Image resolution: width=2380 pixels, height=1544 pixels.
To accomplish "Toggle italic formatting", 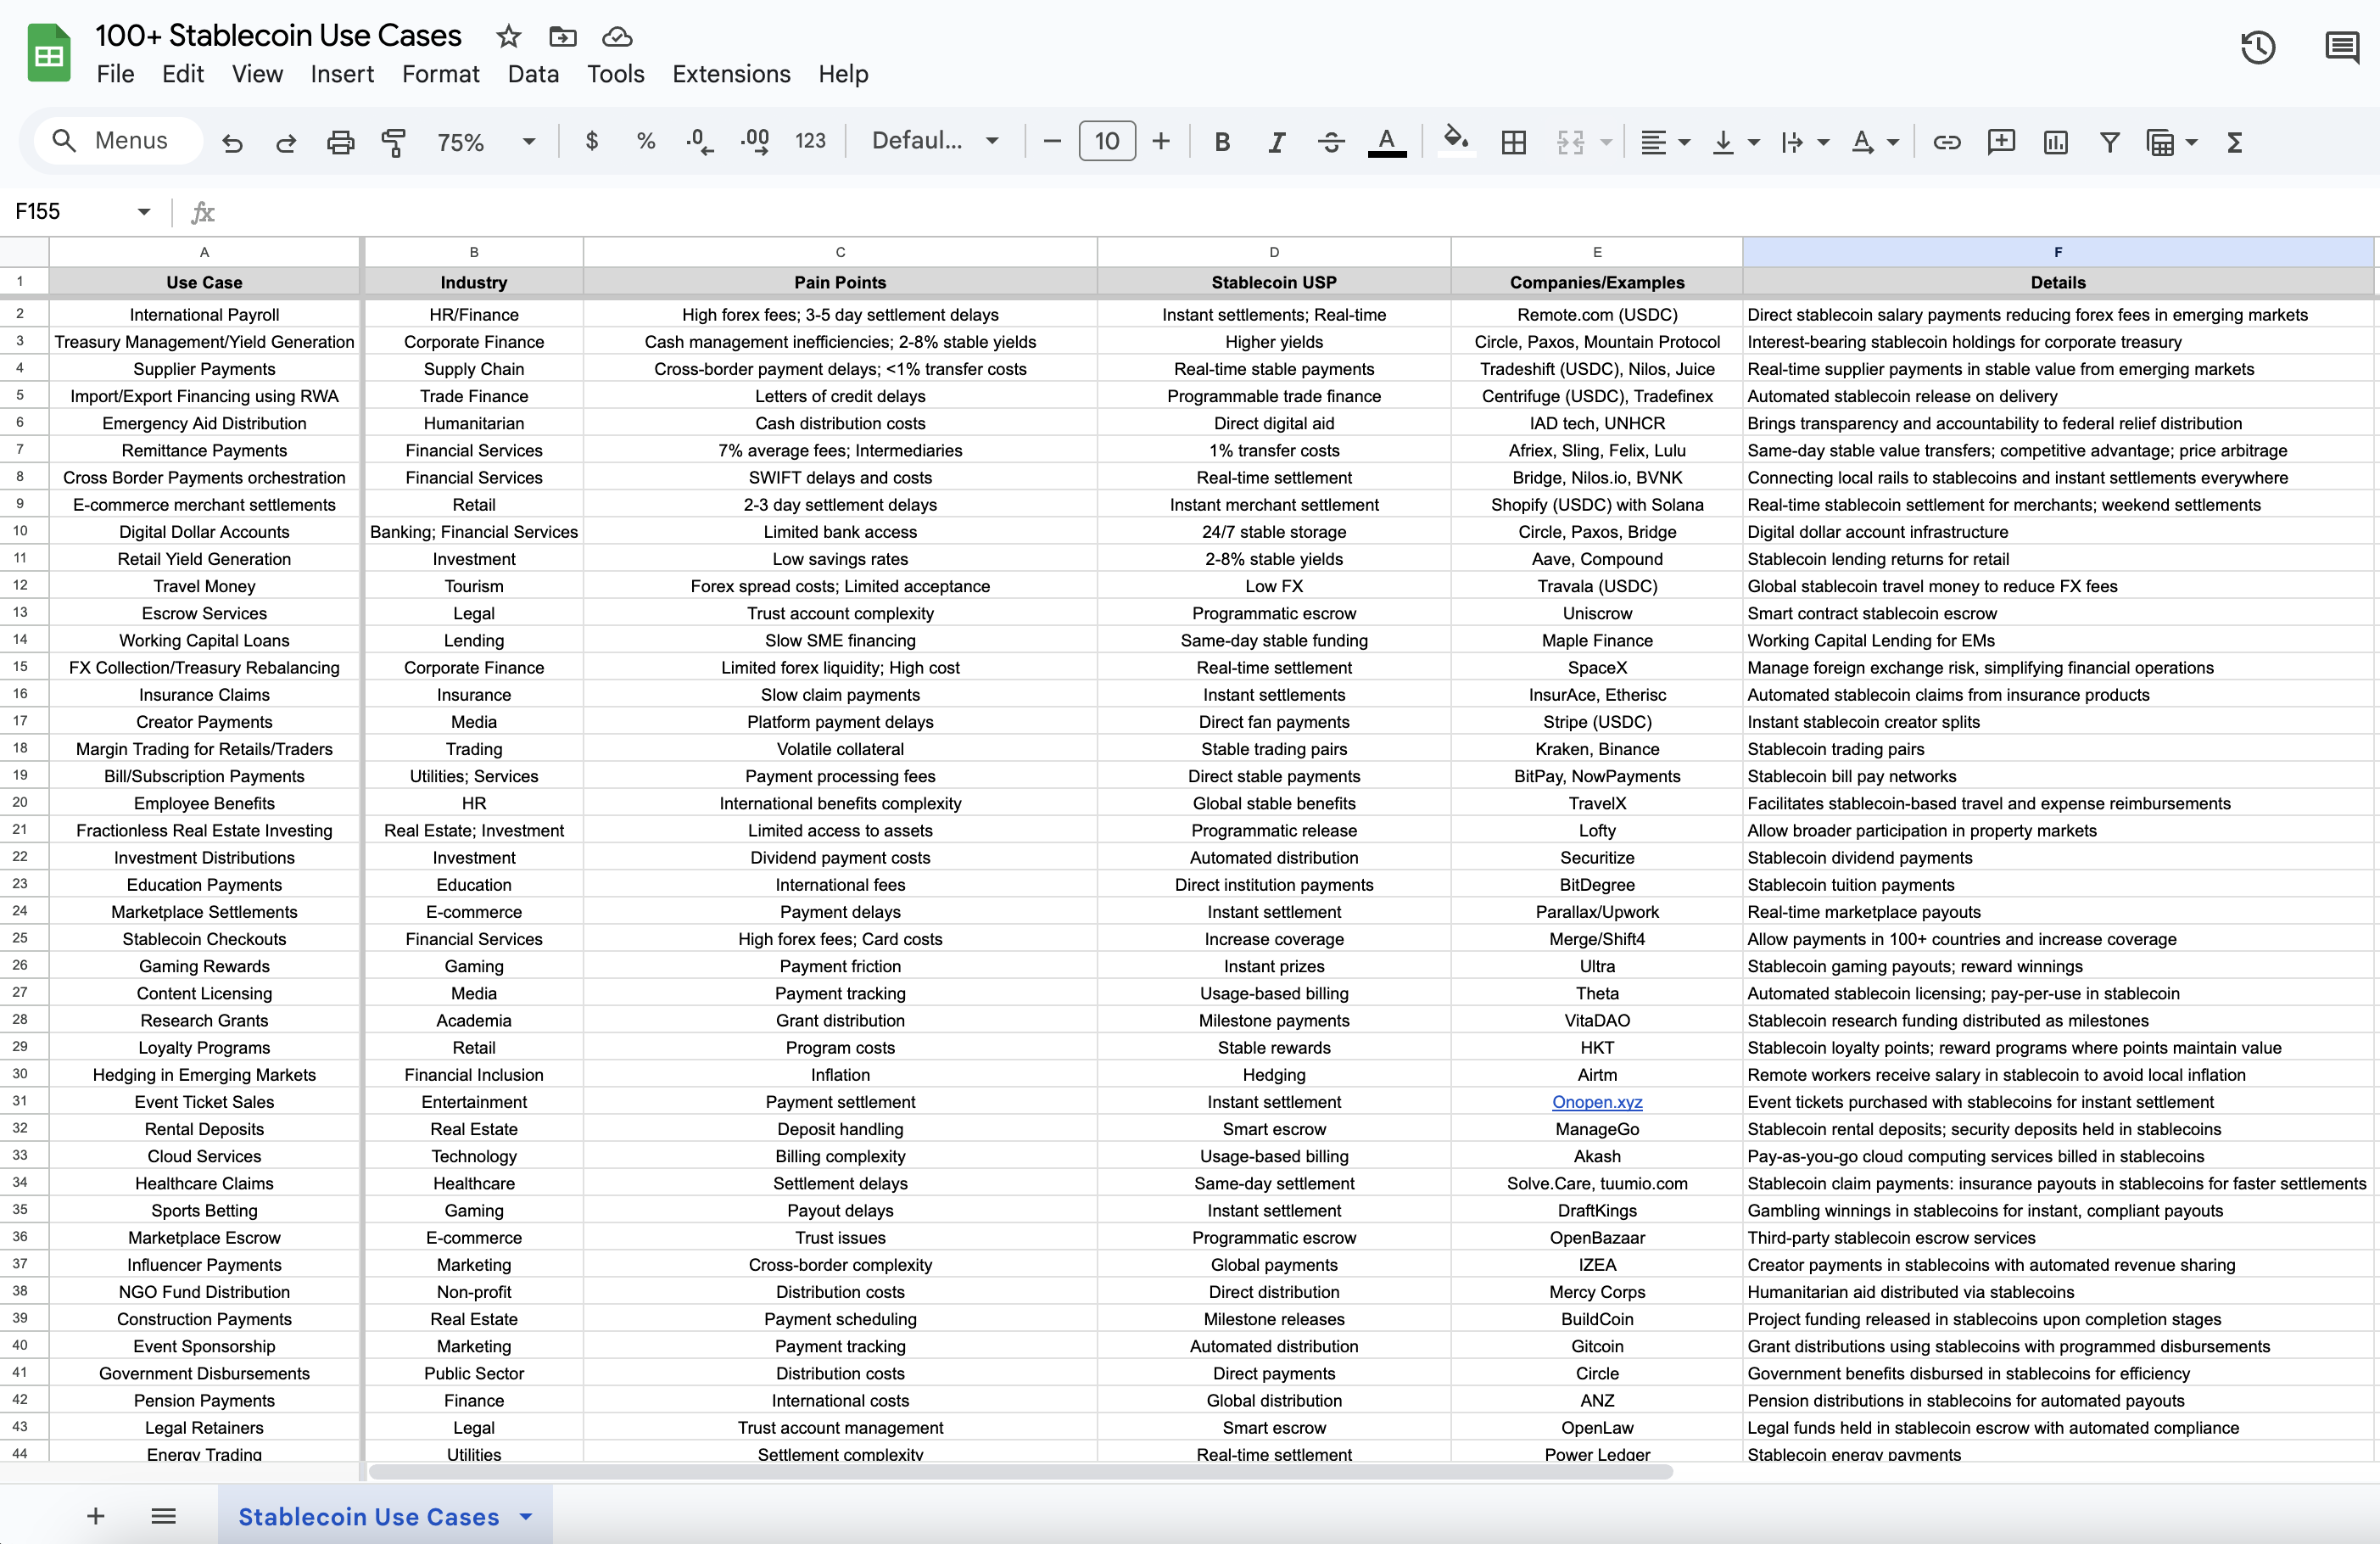I will [x=1276, y=142].
